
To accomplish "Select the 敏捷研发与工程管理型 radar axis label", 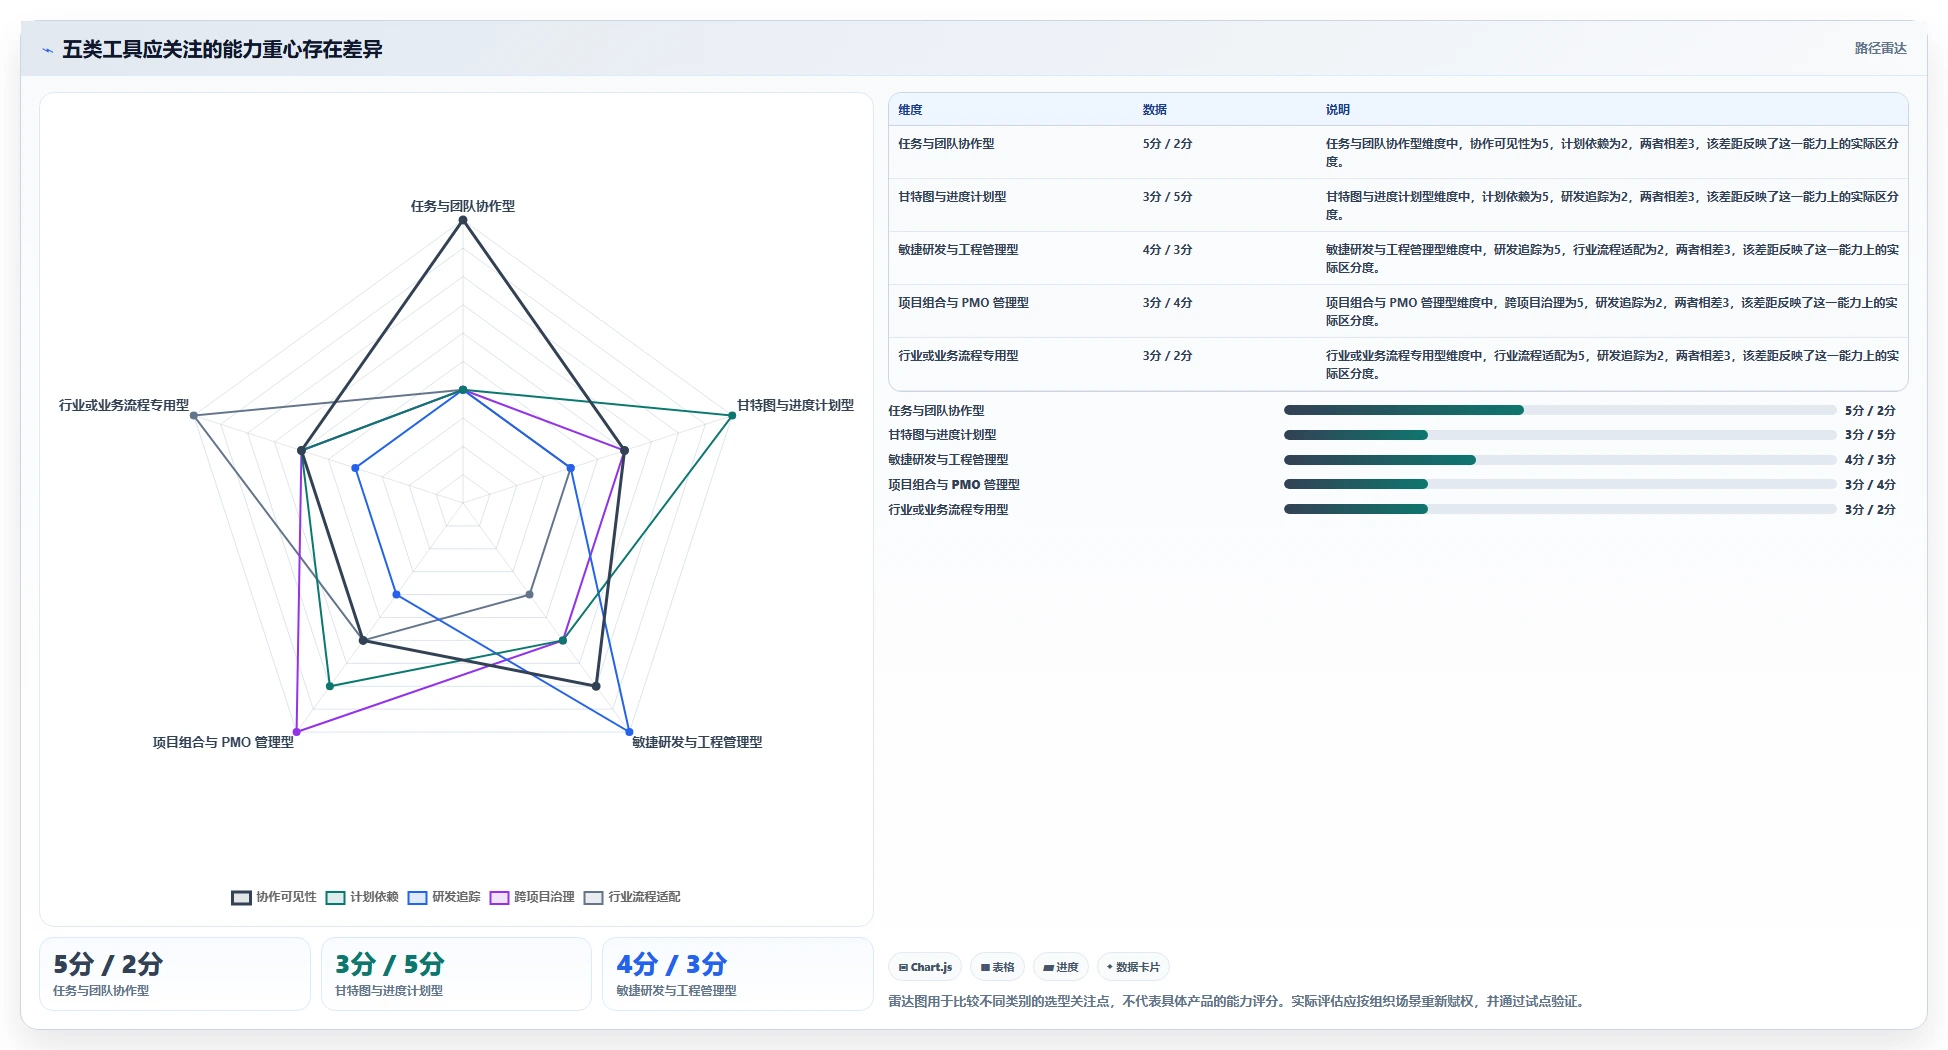I will [x=697, y=742].
